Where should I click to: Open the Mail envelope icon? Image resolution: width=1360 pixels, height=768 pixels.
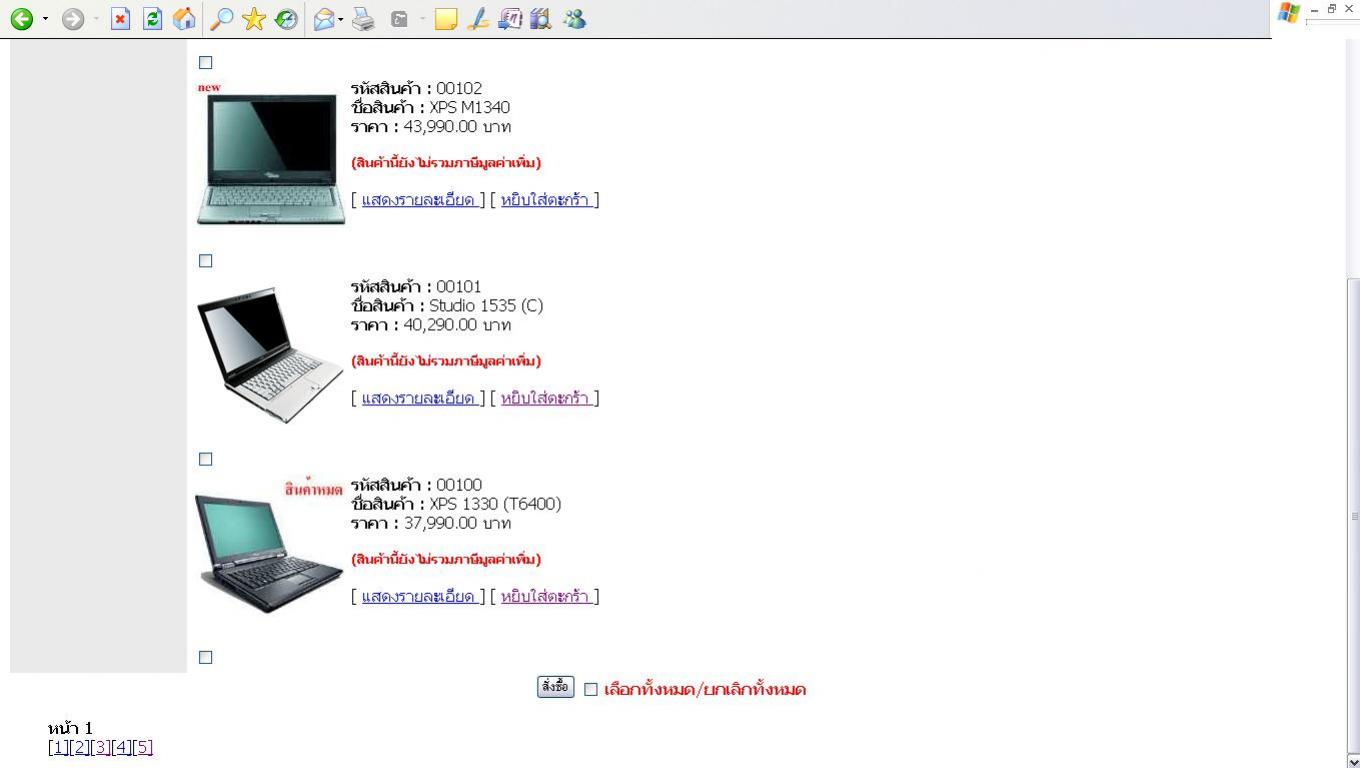(323, 19)
